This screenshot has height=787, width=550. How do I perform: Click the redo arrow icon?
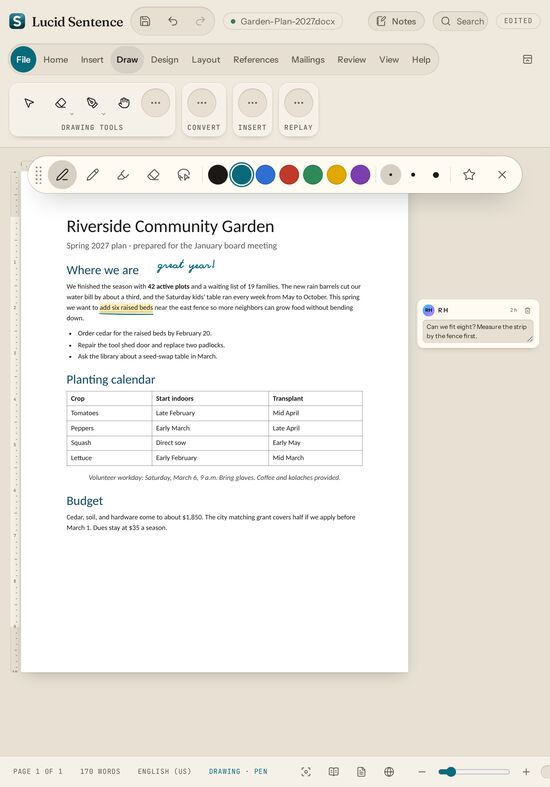click(200, 21)
